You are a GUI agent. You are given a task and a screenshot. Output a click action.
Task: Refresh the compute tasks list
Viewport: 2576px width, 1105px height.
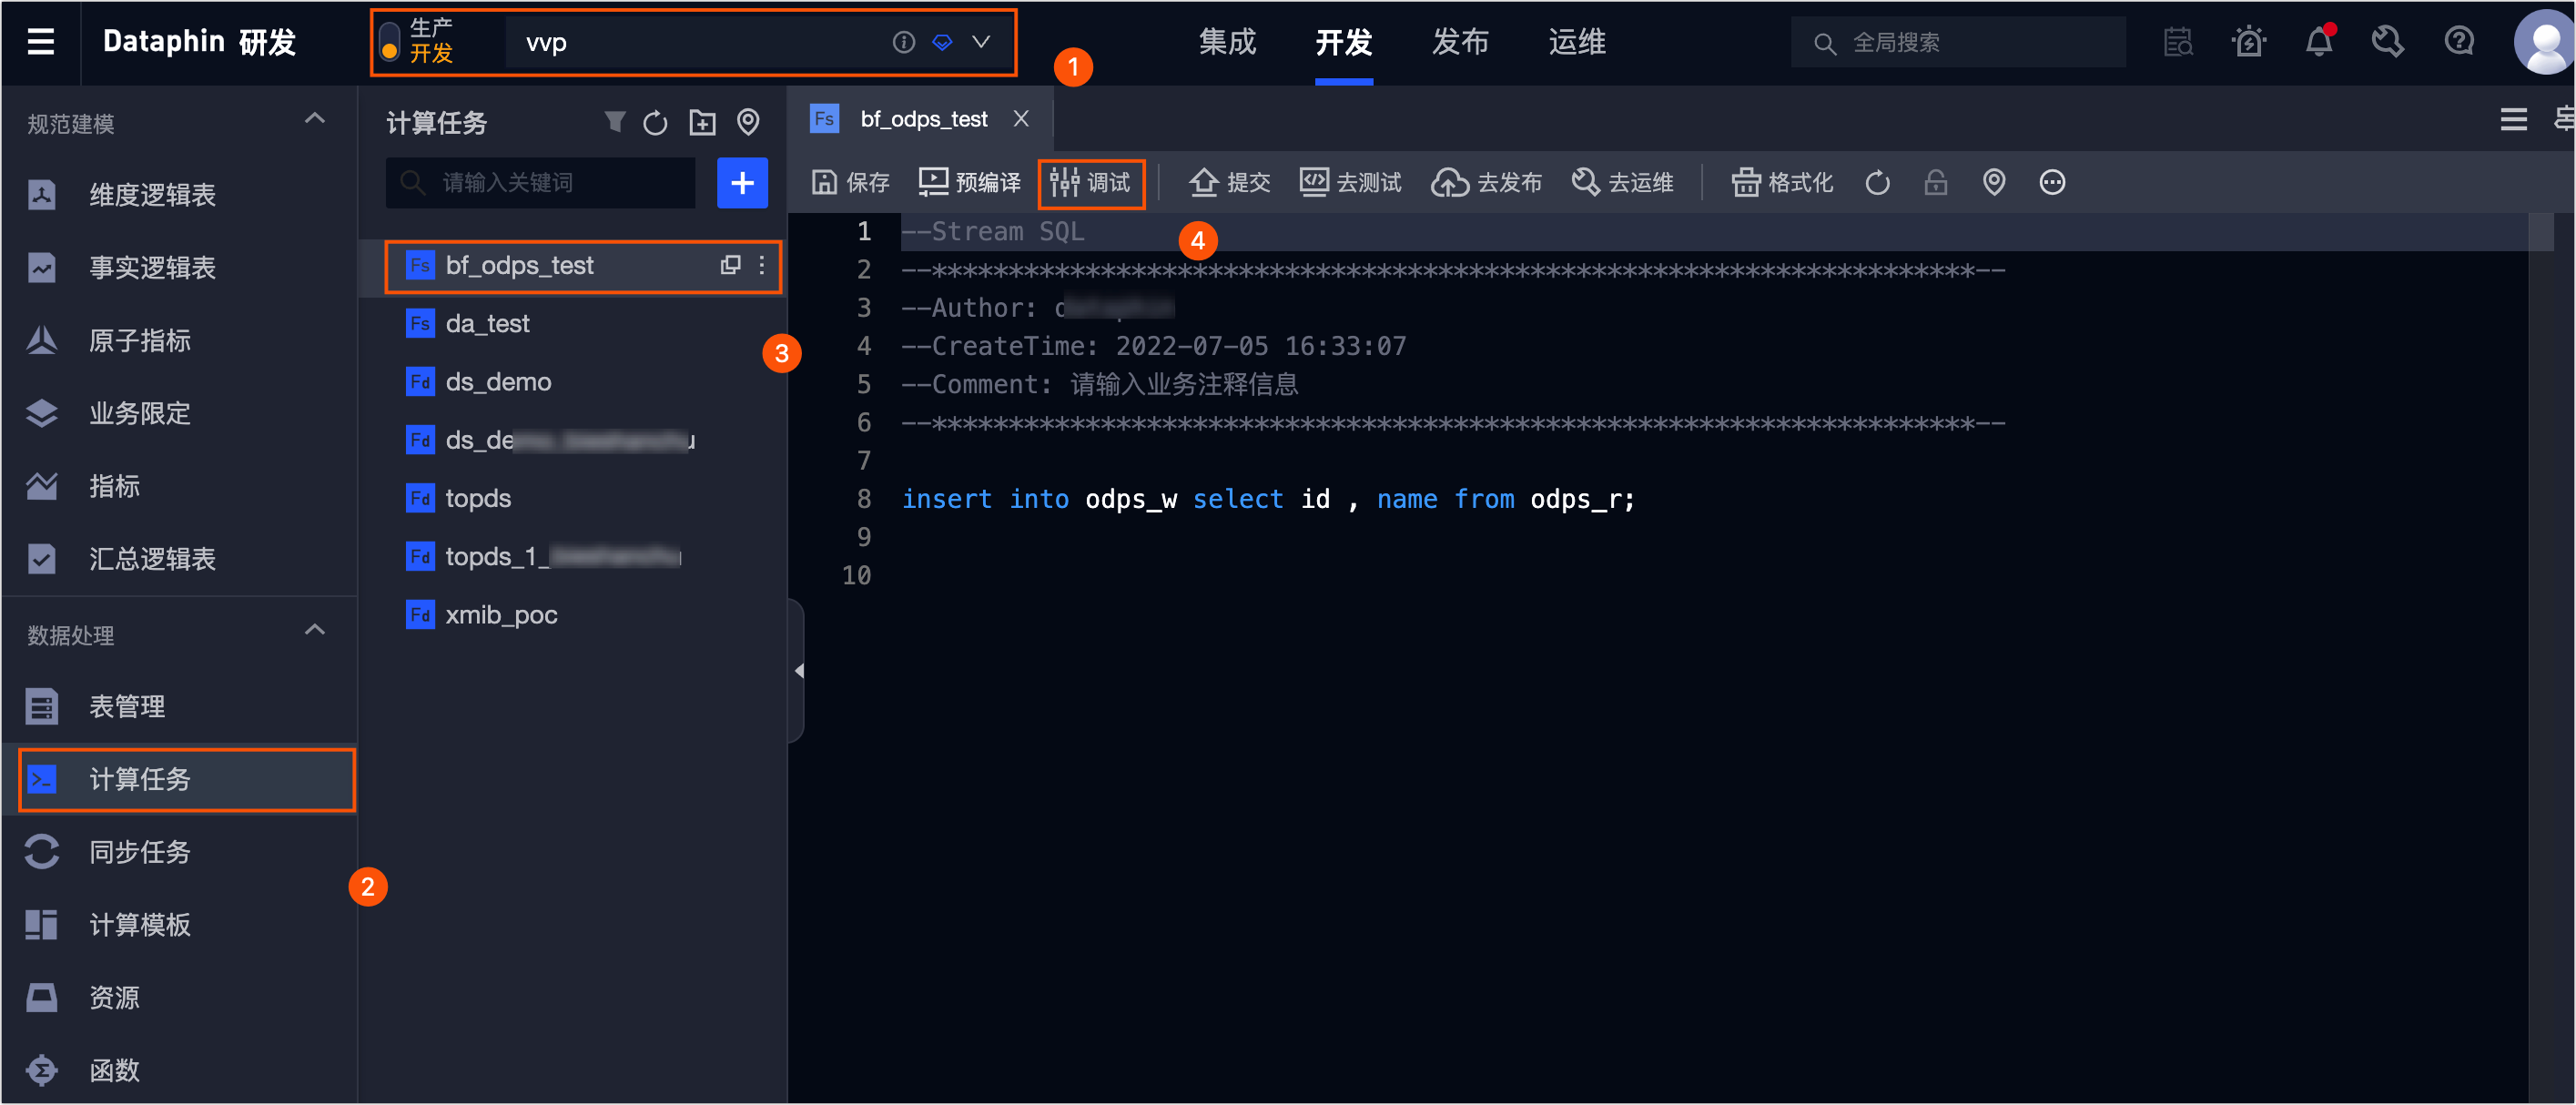[x=655, y=122]
